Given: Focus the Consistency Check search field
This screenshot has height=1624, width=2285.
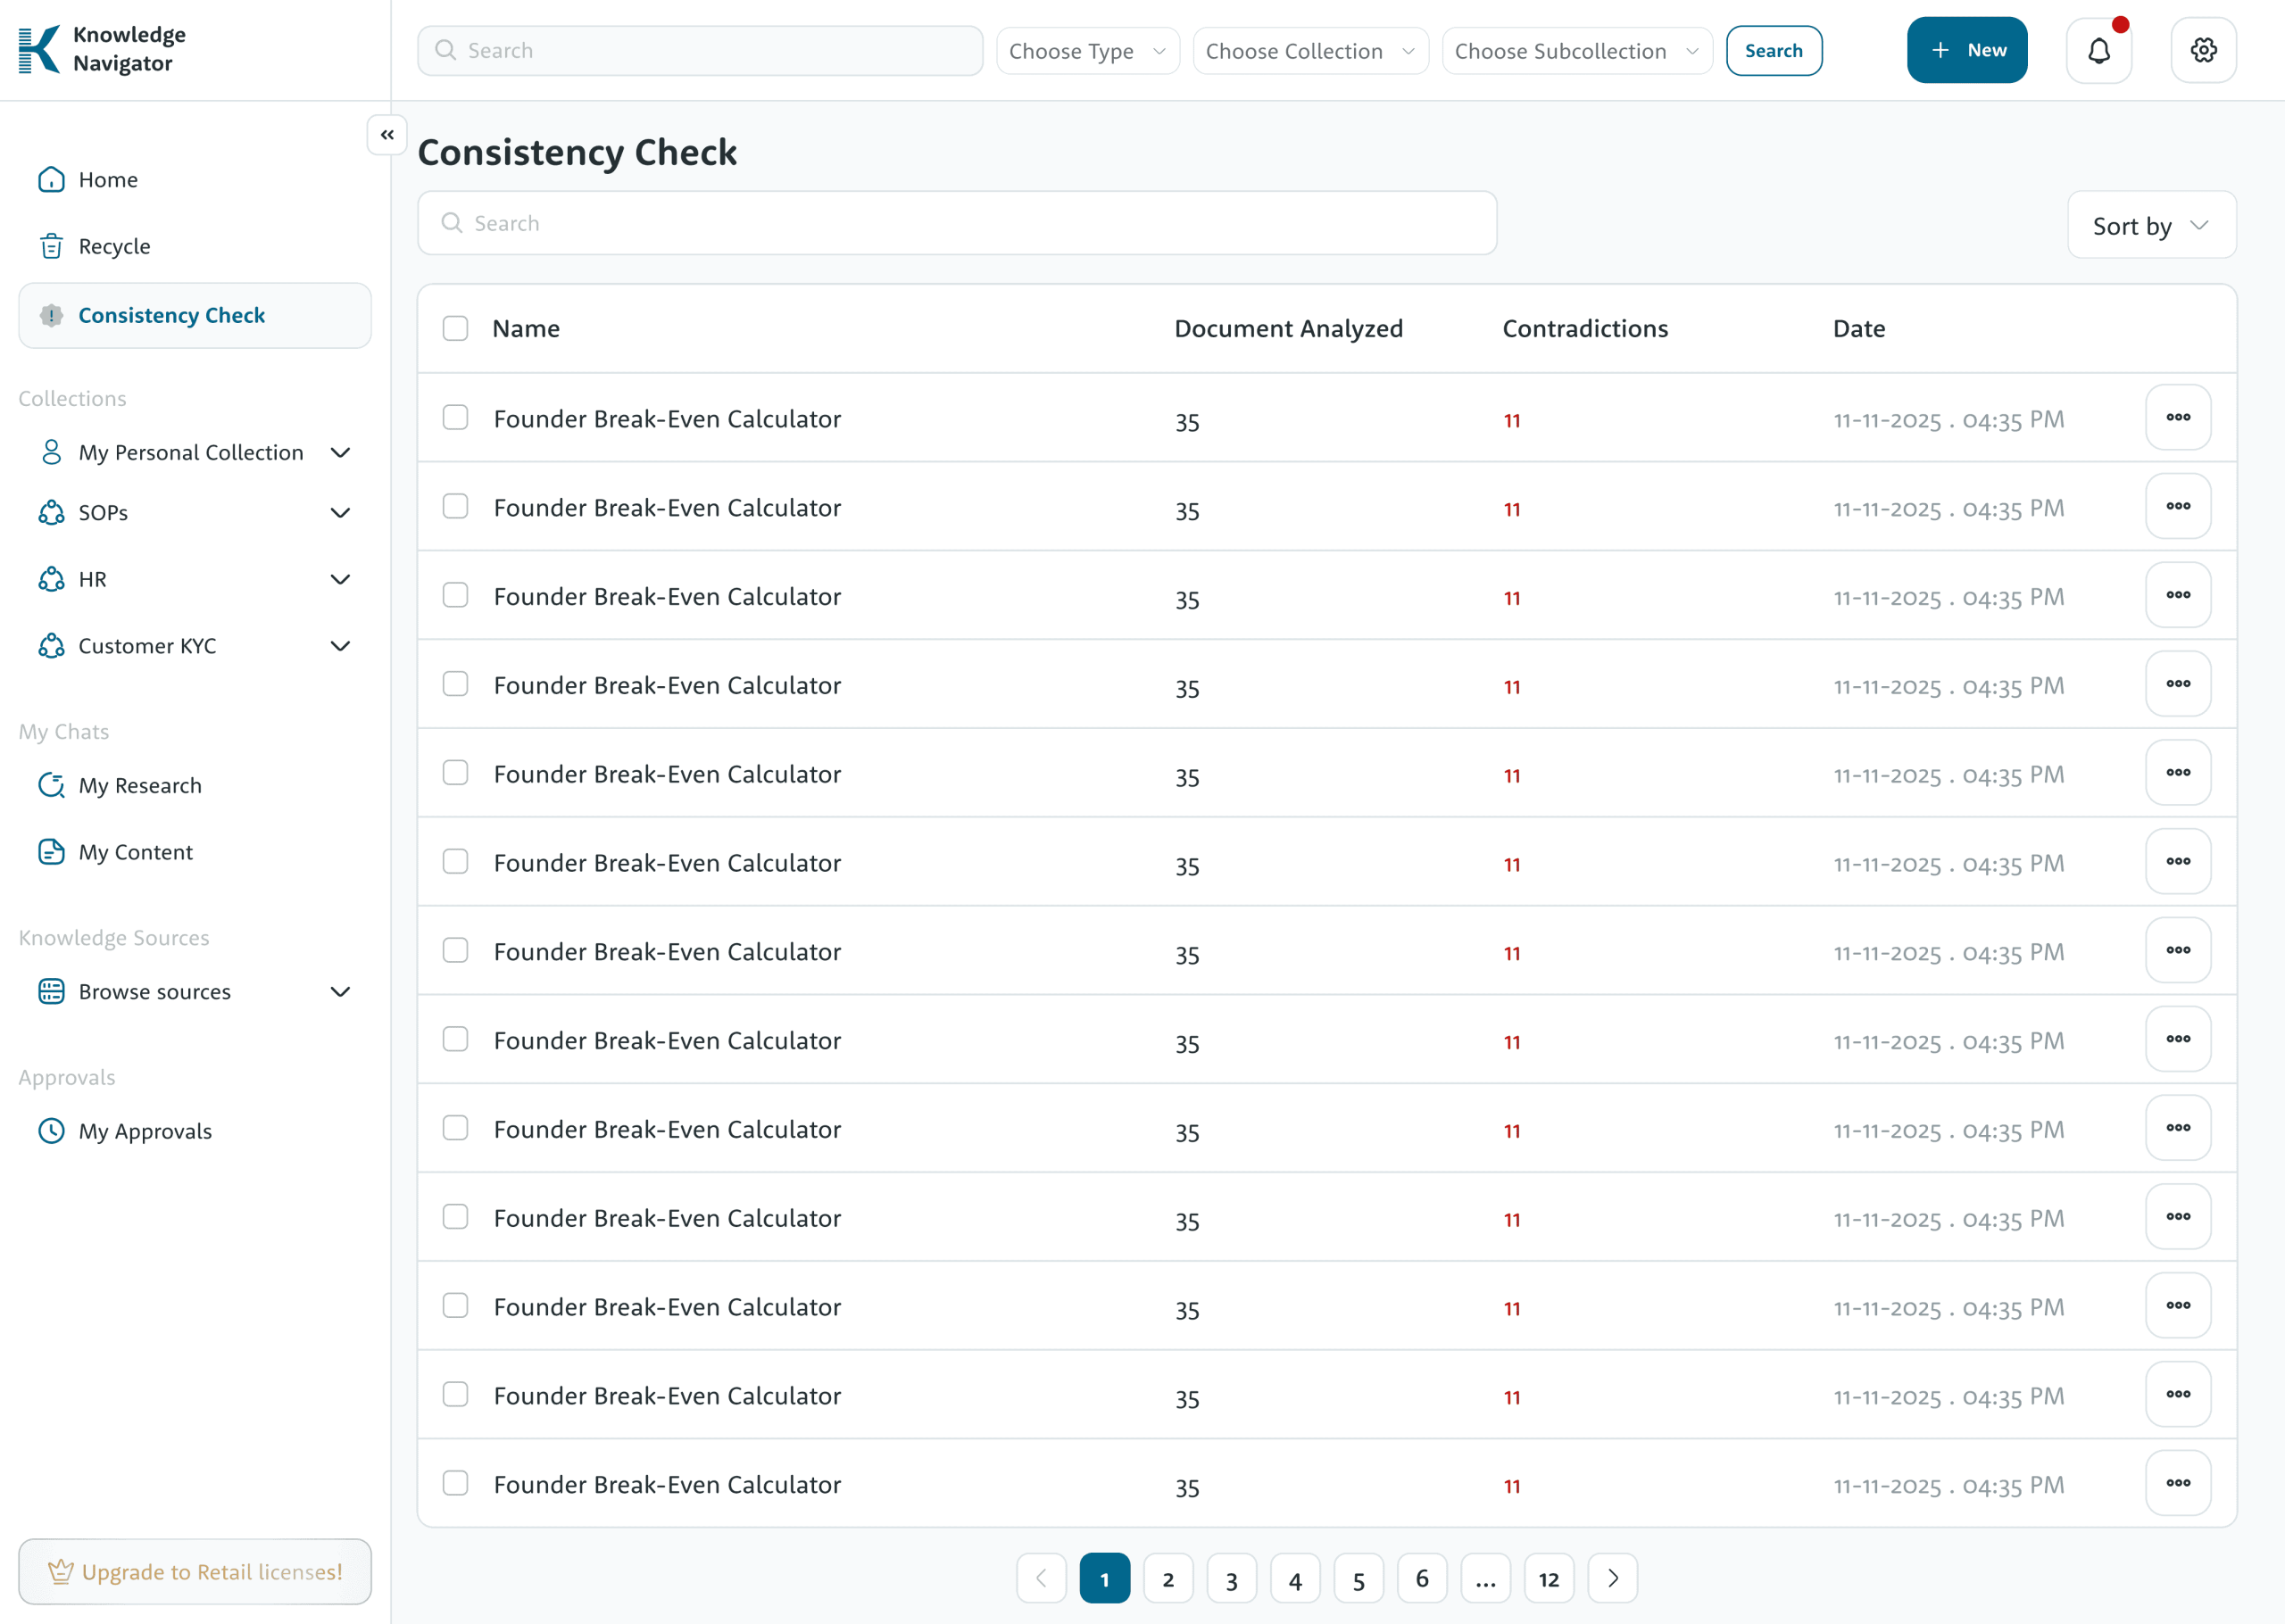Looking at the screenshot, I should [x=956, y=223].
